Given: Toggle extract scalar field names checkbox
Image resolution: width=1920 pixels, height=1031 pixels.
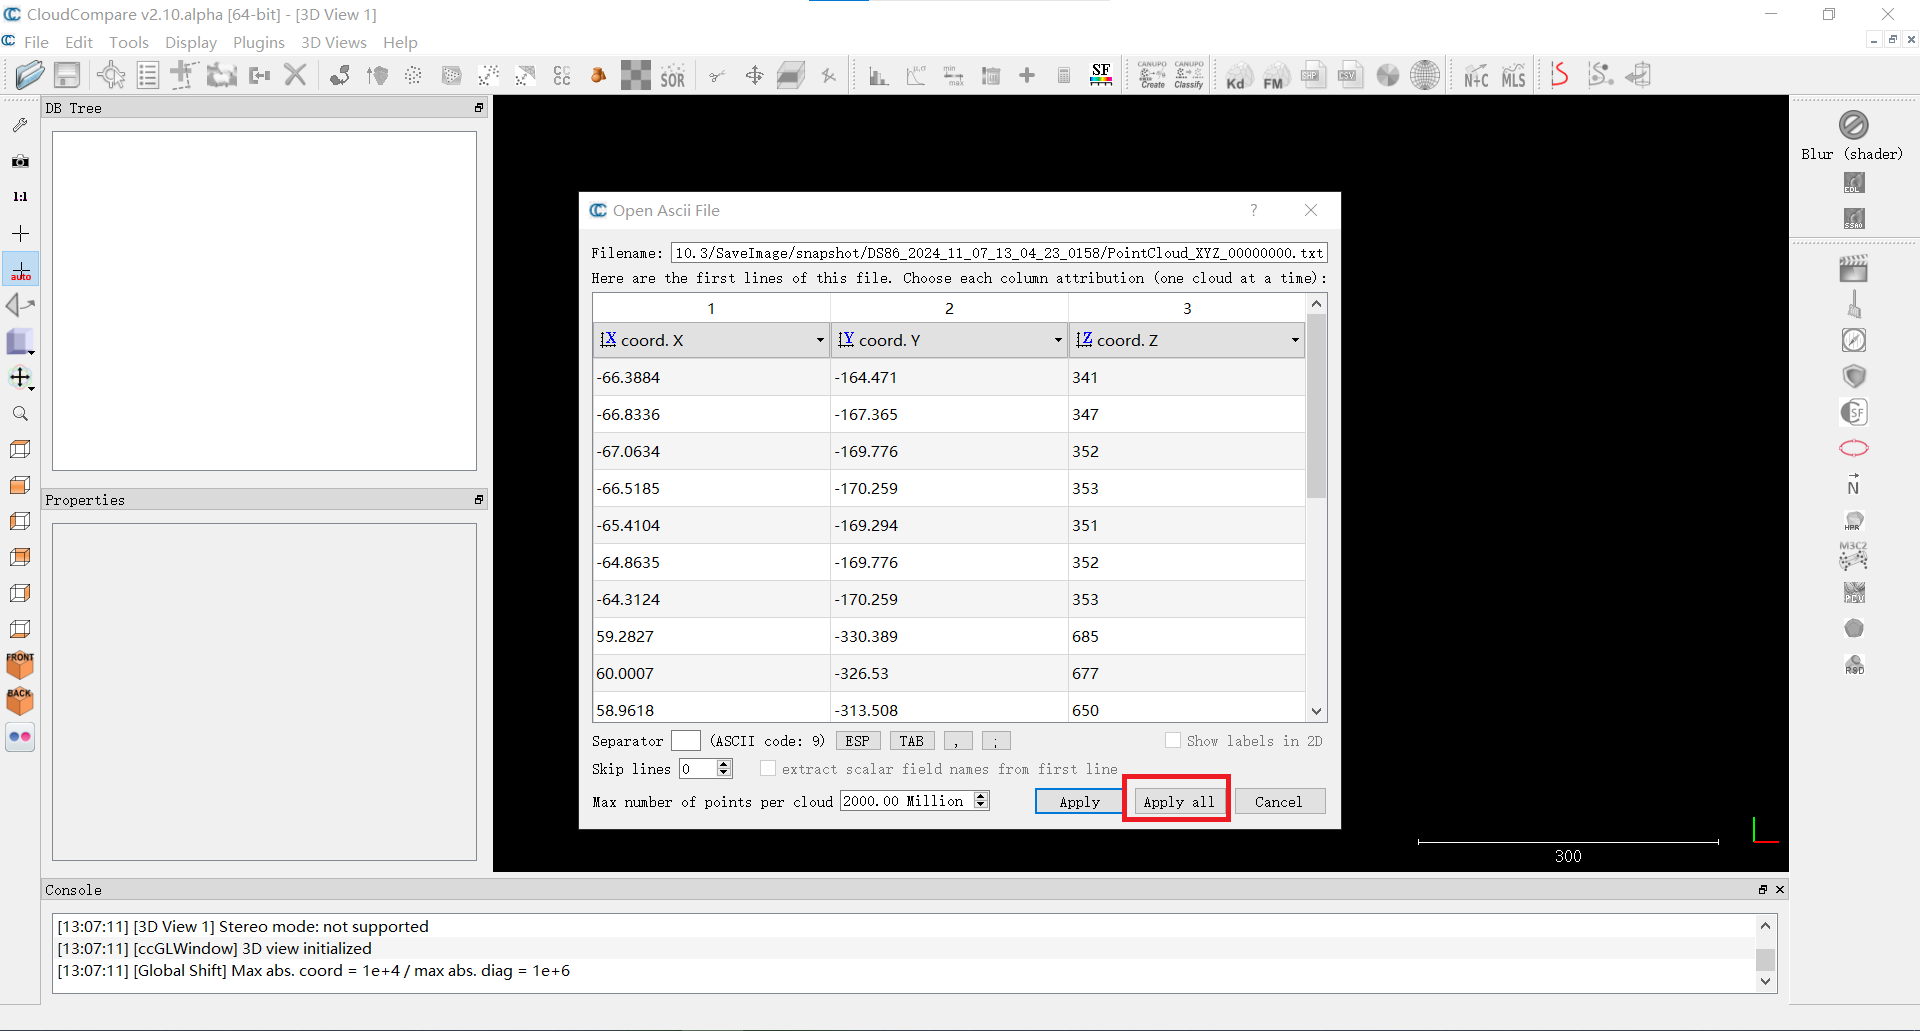Looking at the screenshot, I should [768, 769].
